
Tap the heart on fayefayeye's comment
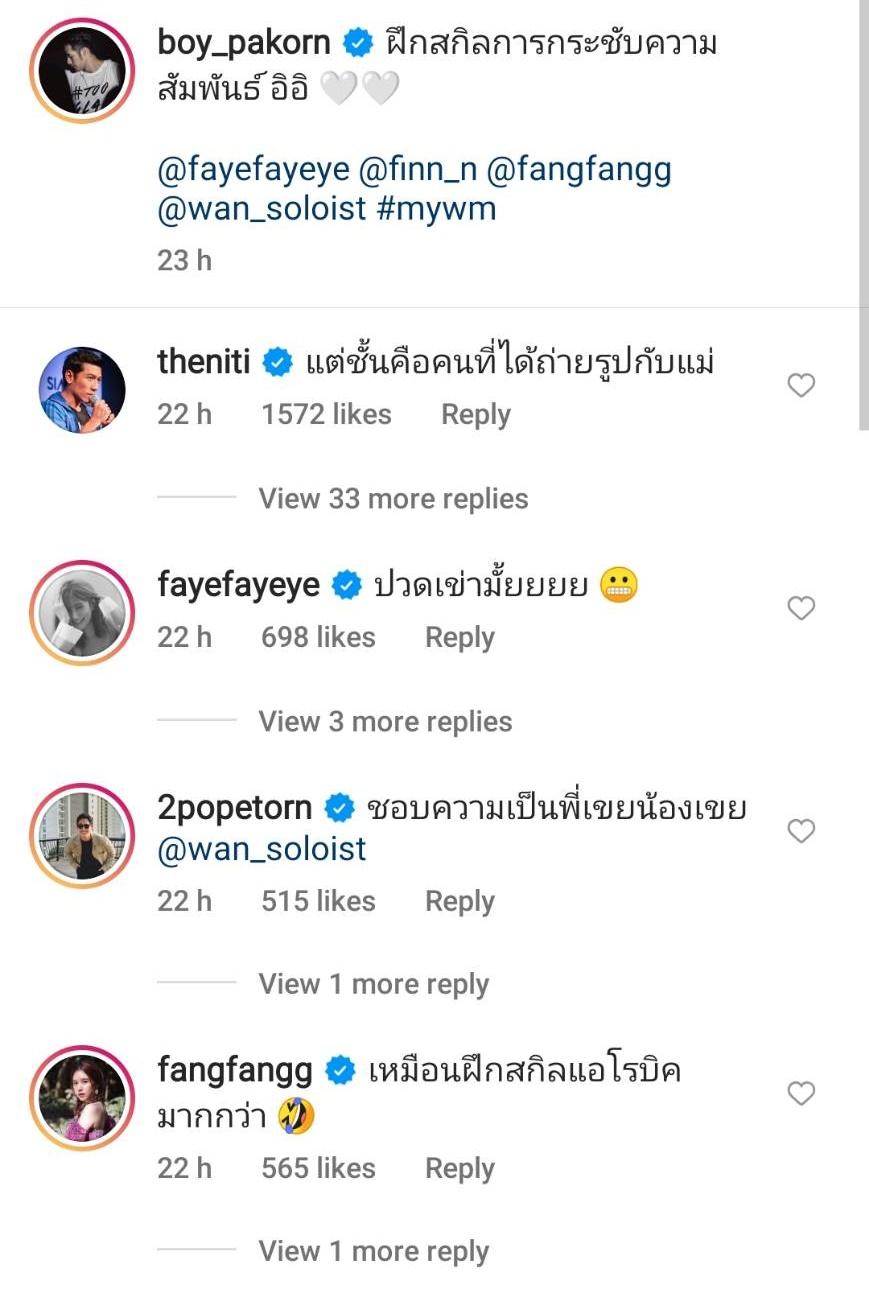point(801,608)
